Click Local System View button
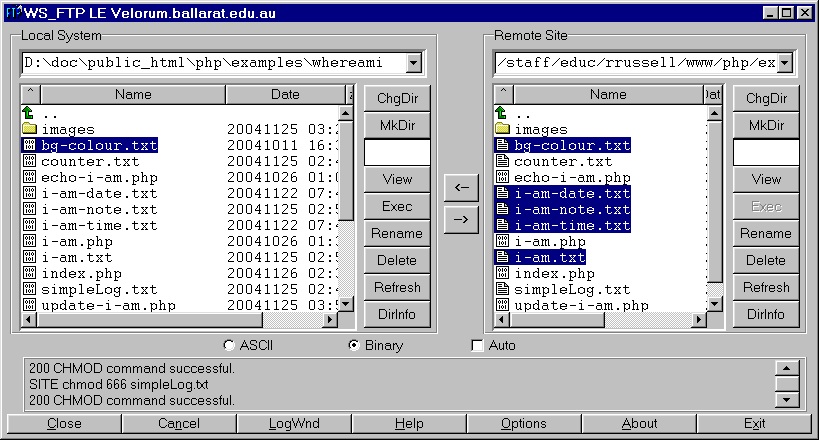The image size is (819, 440). click(397, 179)
